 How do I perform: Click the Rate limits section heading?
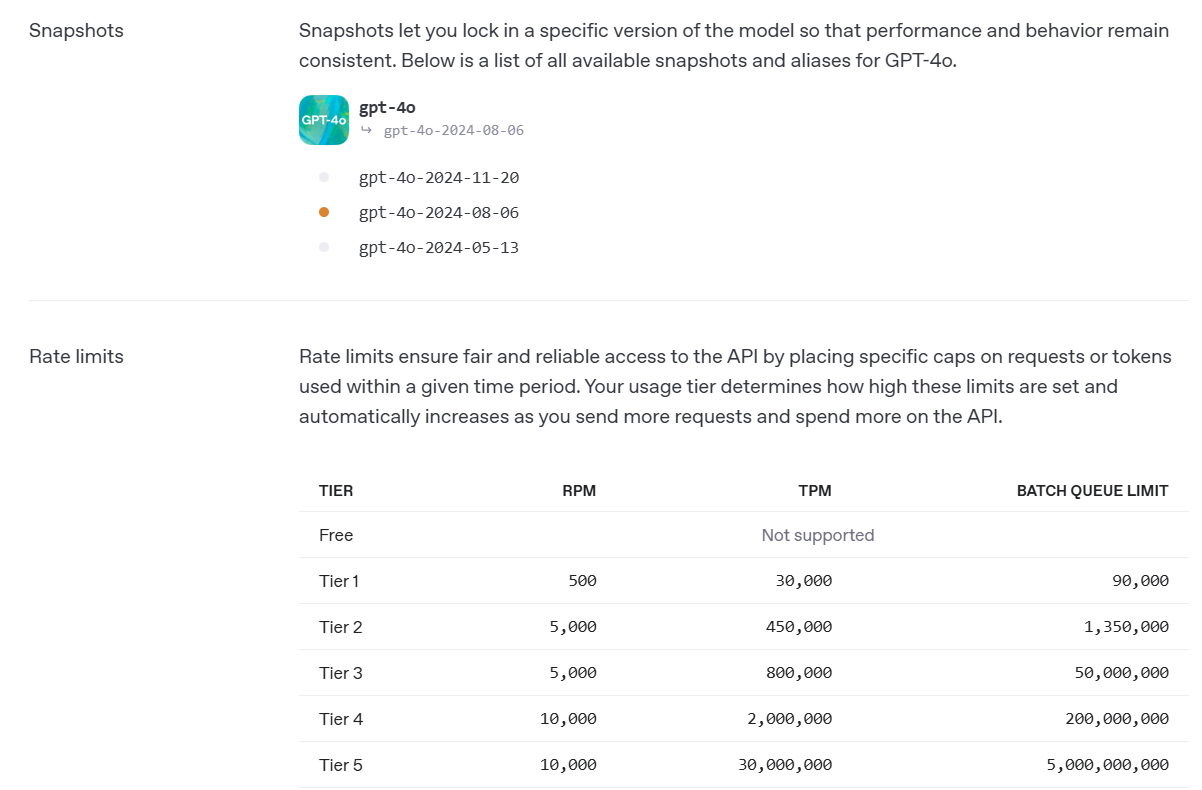(76, 356)
